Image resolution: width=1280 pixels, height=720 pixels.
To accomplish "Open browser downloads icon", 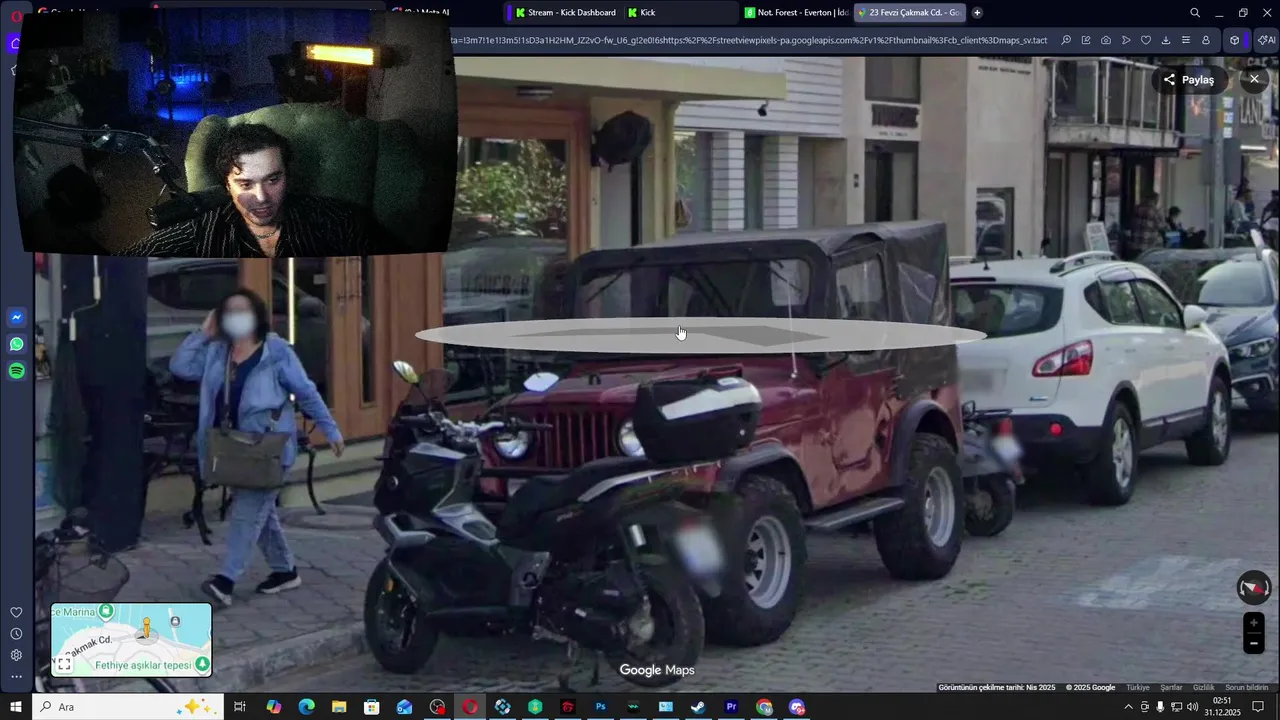I will pyautogui.click(x=1166, y=40).
